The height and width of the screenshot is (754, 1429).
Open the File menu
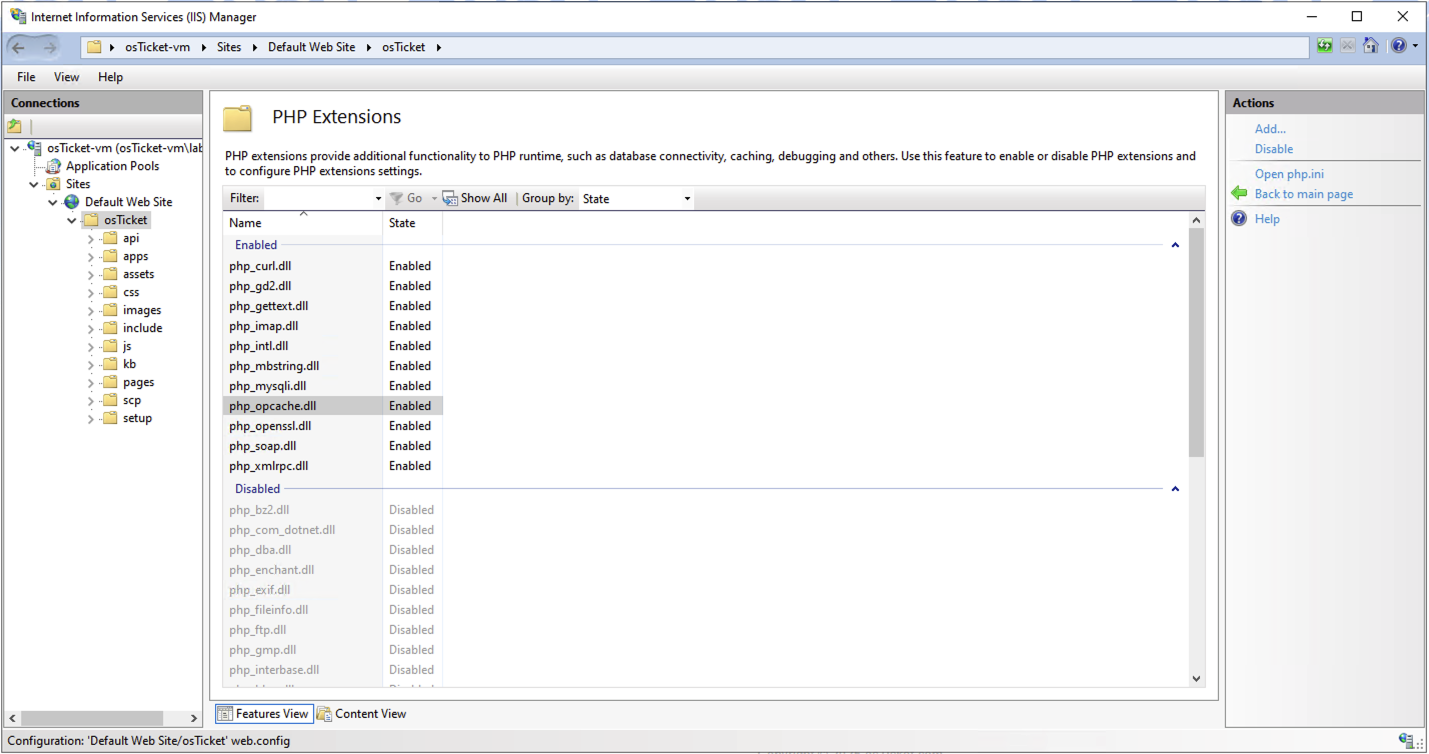click(26, 77)
